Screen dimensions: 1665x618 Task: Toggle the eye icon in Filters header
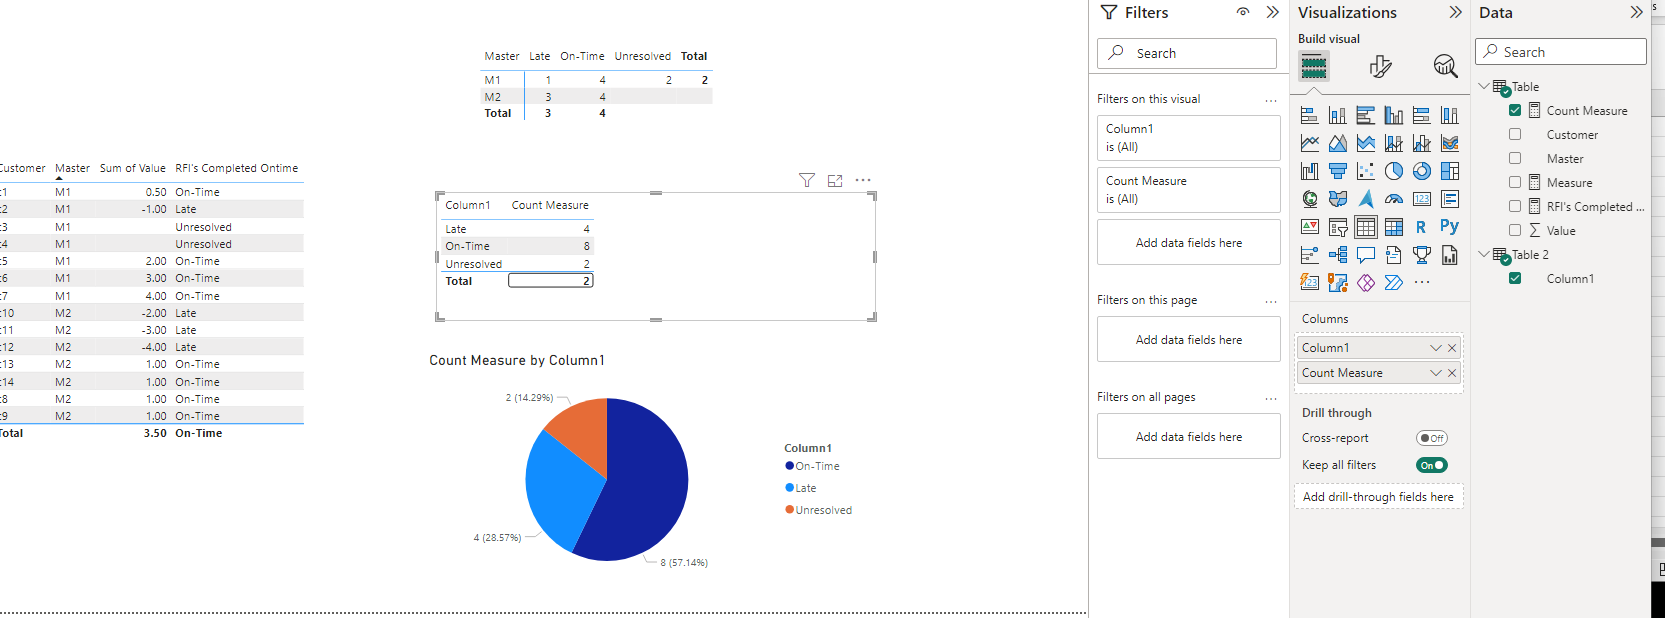coord(1243,12)
